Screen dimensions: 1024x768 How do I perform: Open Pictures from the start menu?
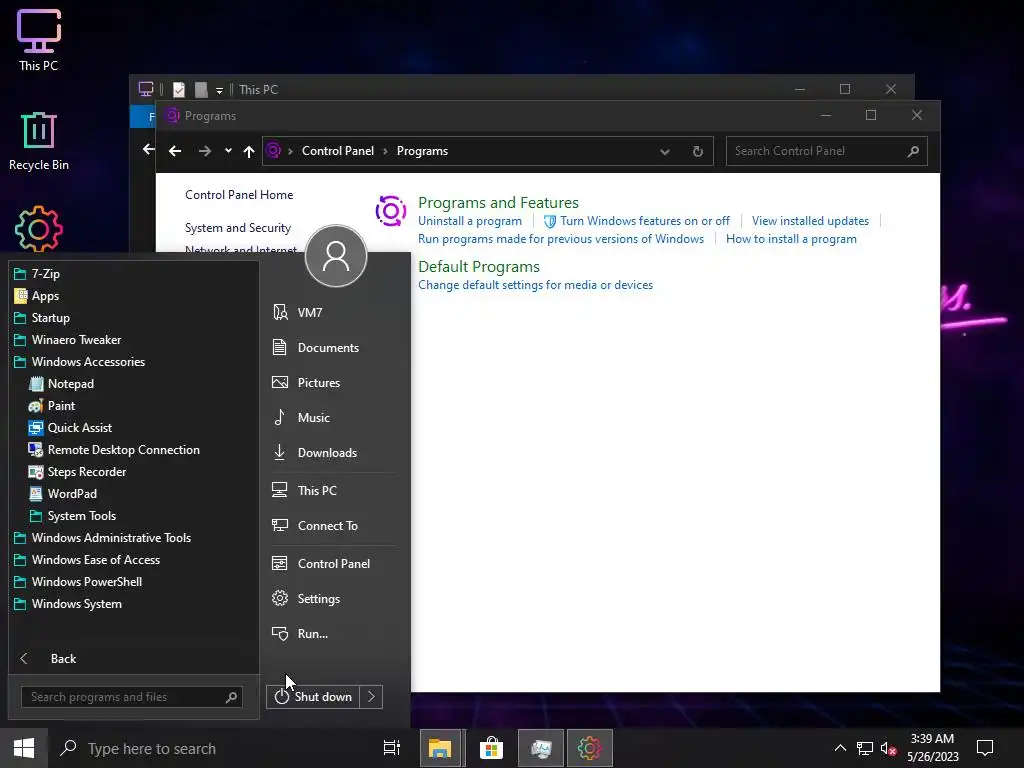coord(306,383)
